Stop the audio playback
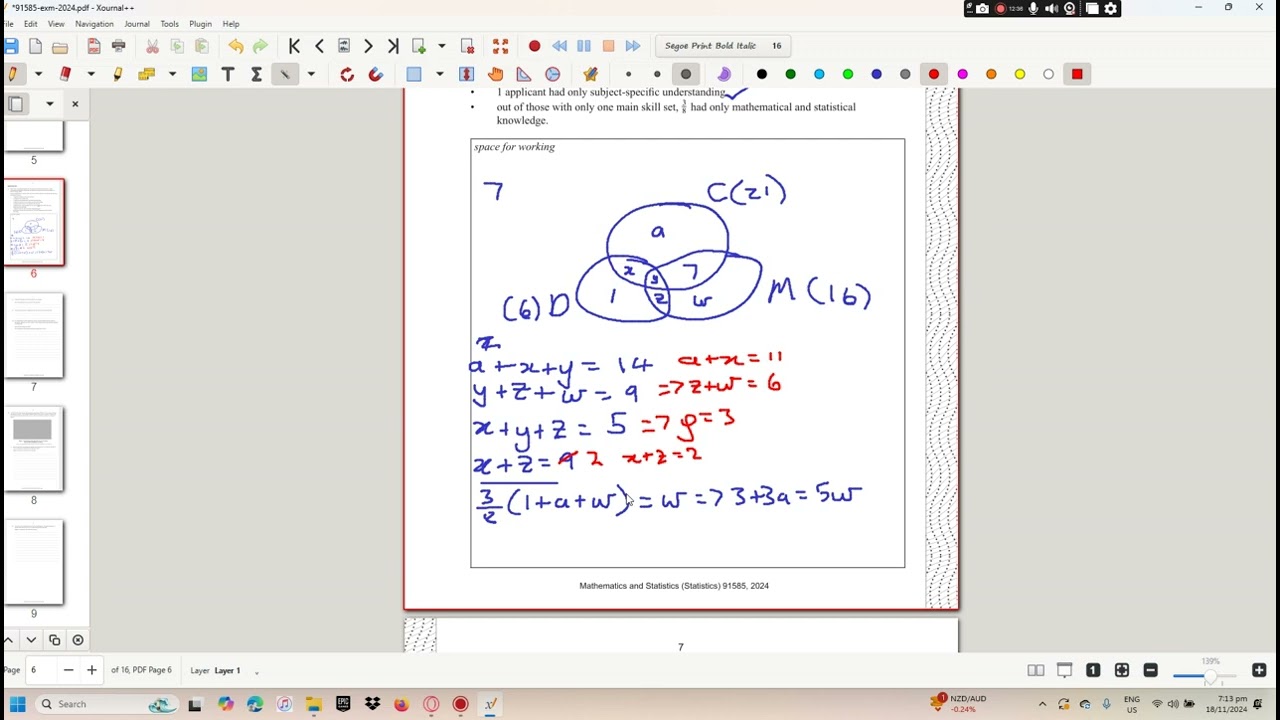 [x=608, y=46]
